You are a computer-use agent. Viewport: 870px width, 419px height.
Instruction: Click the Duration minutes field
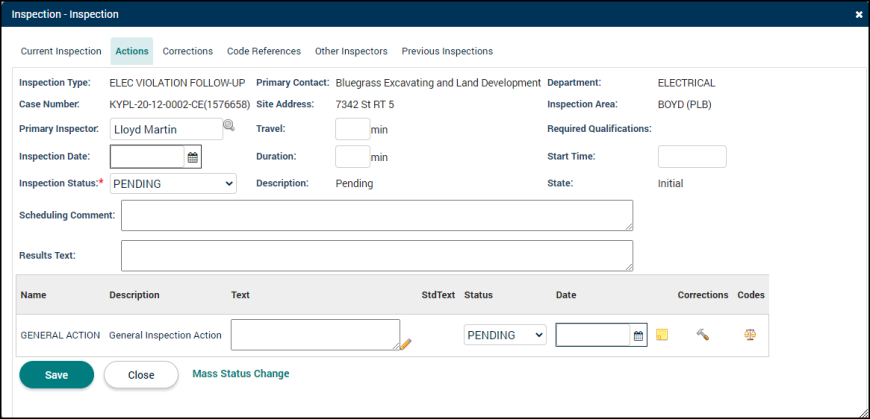tap(353, 157)
